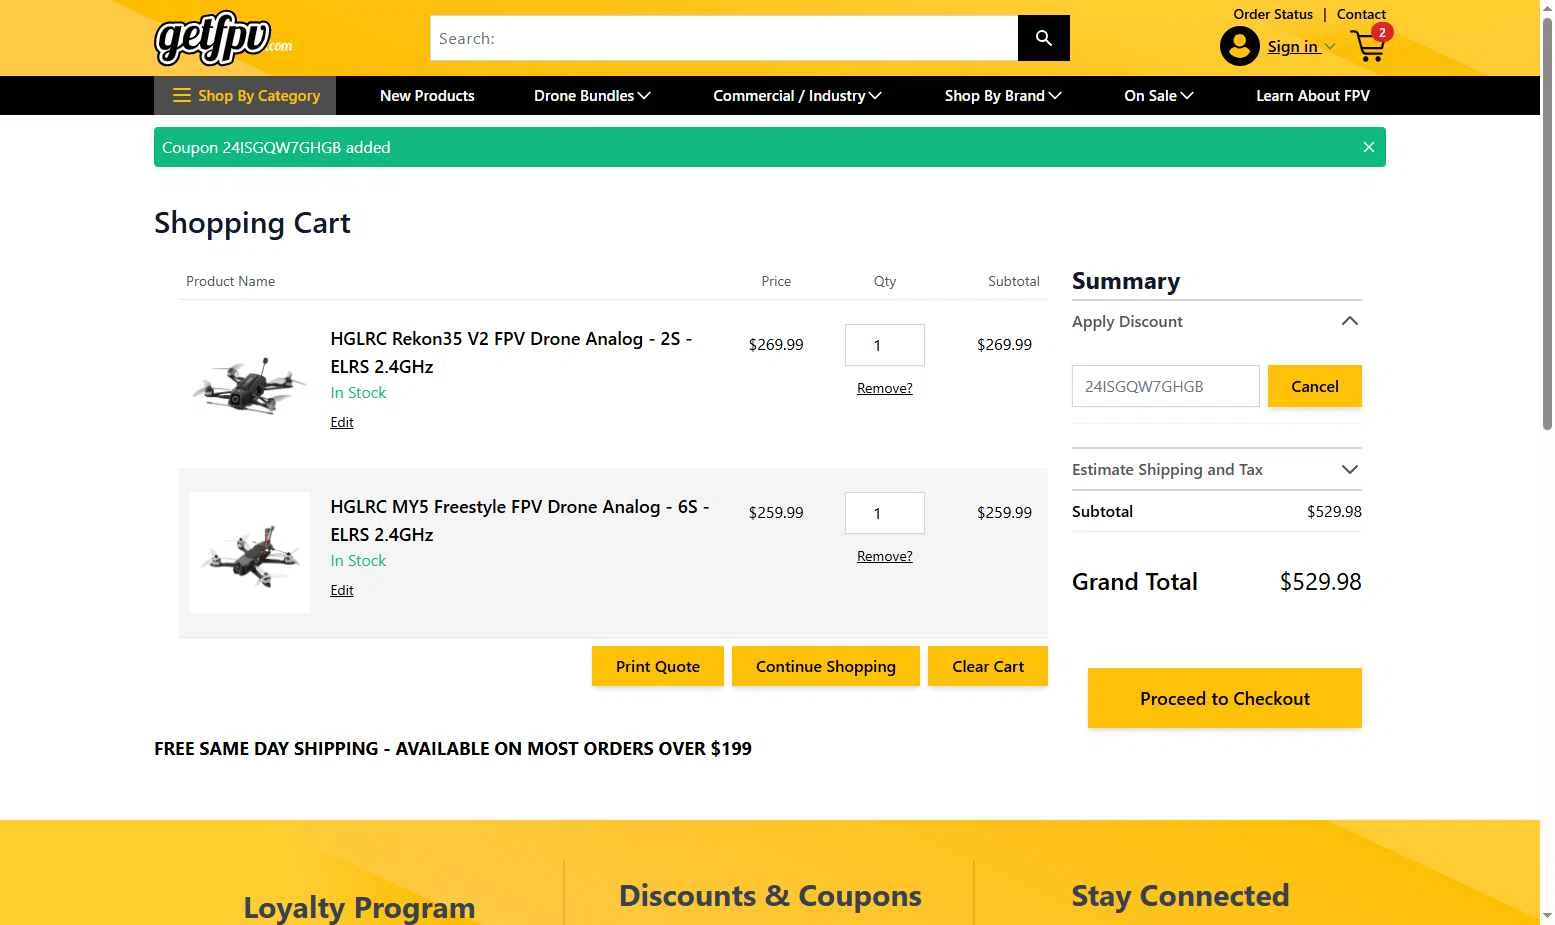Click the search magnifier button

(x=1043, y=38)
